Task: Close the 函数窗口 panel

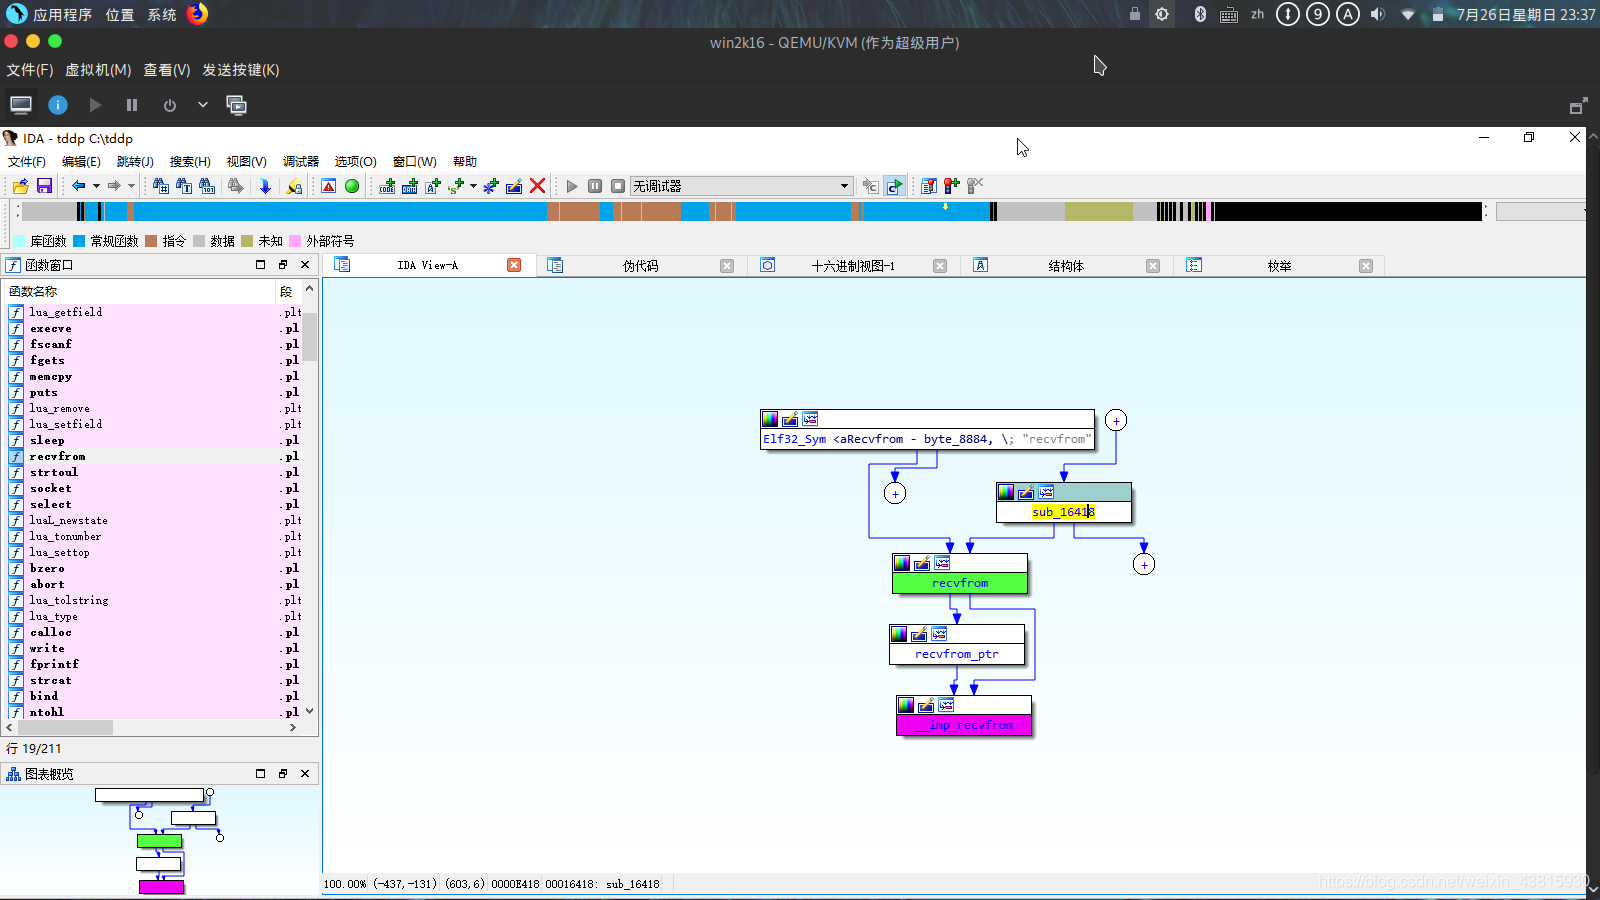Action: pos(305,265)
